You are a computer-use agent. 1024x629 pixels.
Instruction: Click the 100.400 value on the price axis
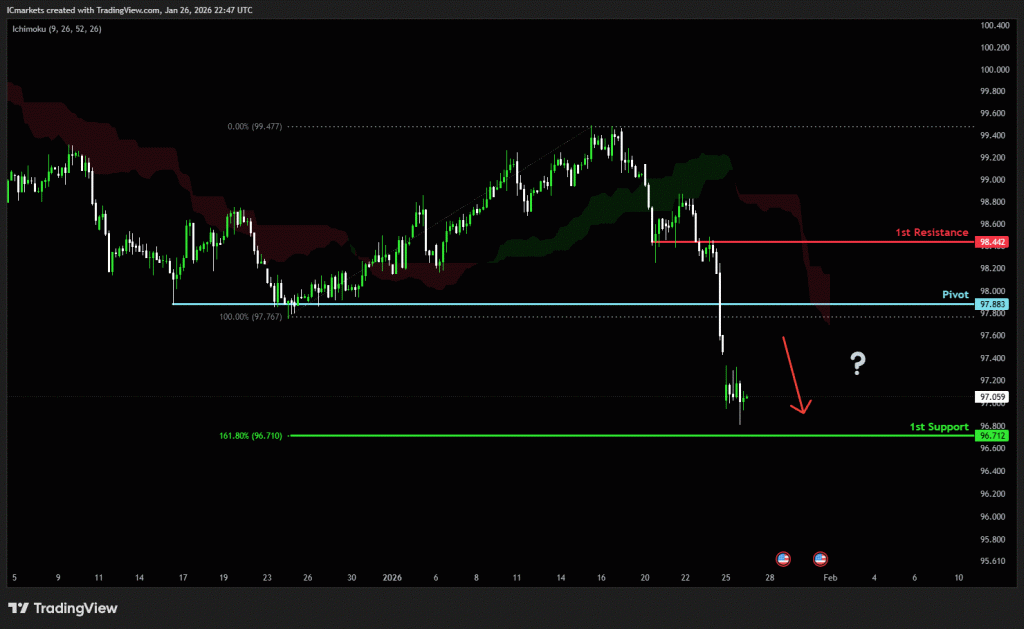pos(992,25)
